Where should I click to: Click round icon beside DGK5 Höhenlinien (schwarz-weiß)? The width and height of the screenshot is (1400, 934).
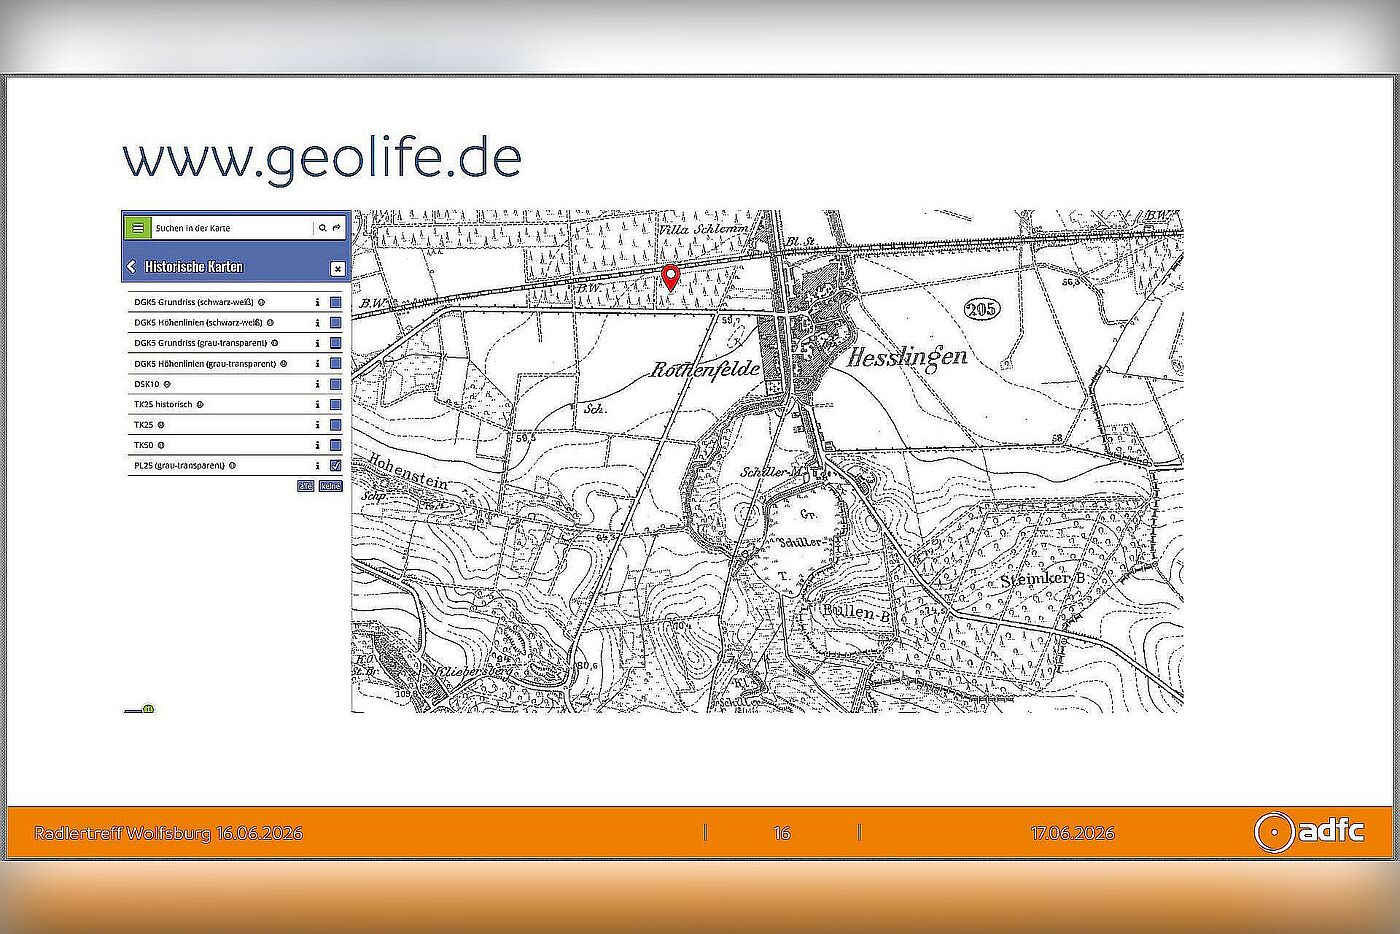pyautogui.click(x=270, y=323)
